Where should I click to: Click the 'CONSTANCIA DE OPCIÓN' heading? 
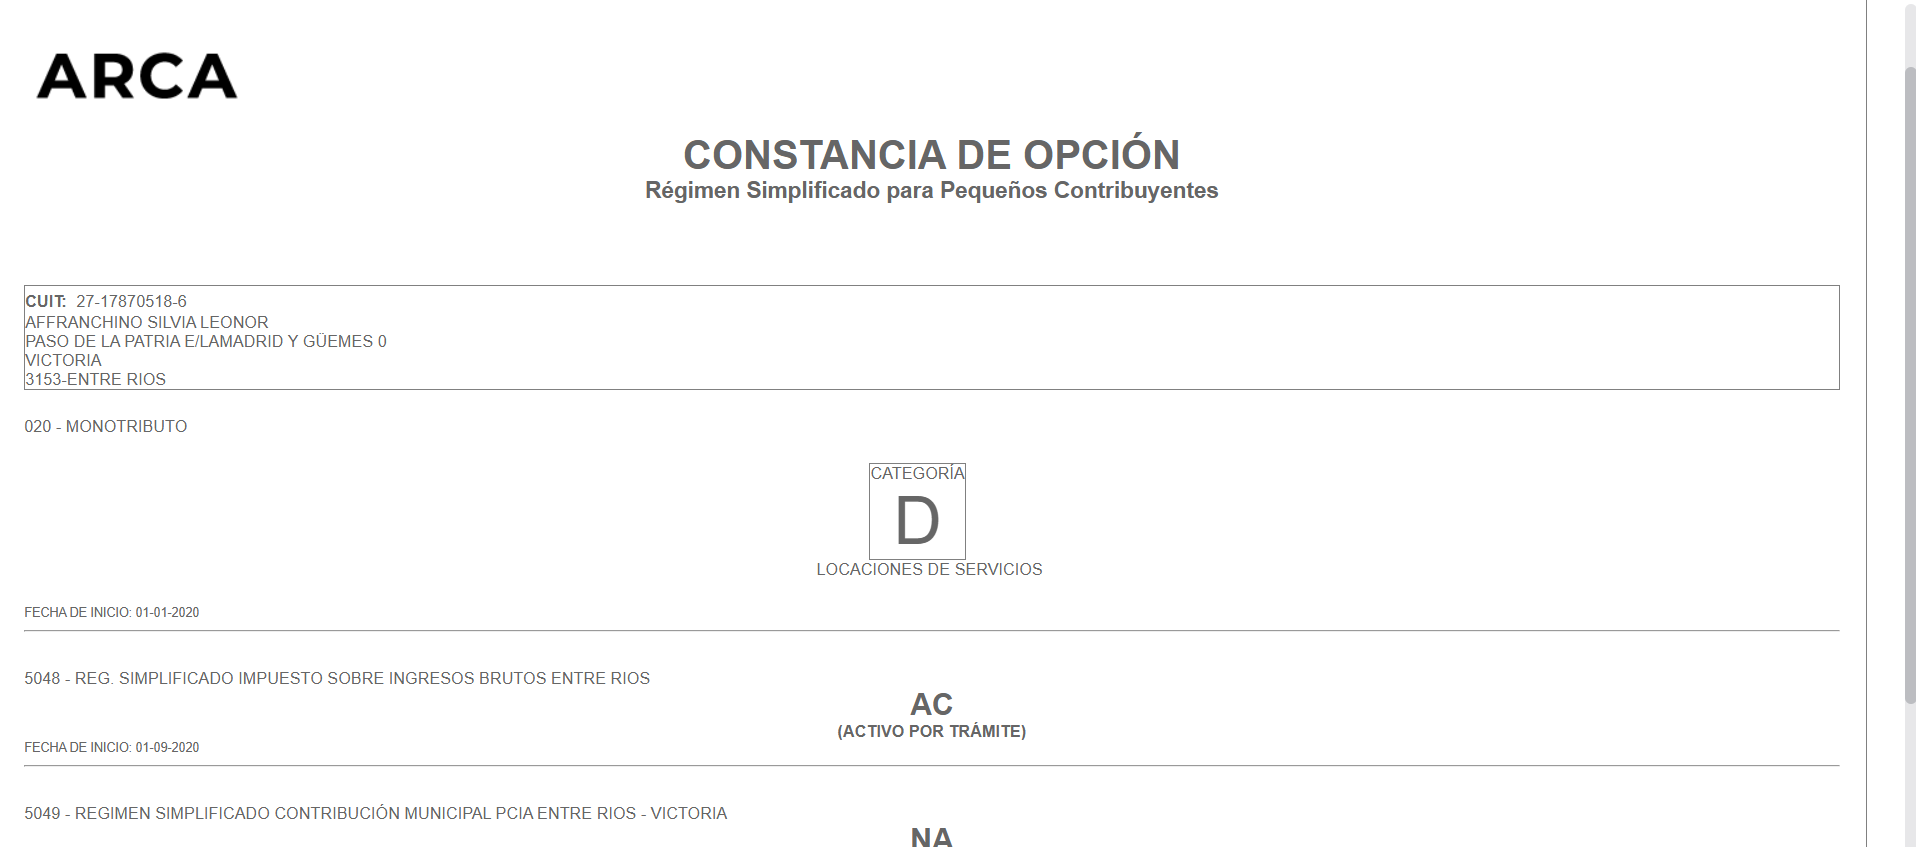tap(931, 155)
